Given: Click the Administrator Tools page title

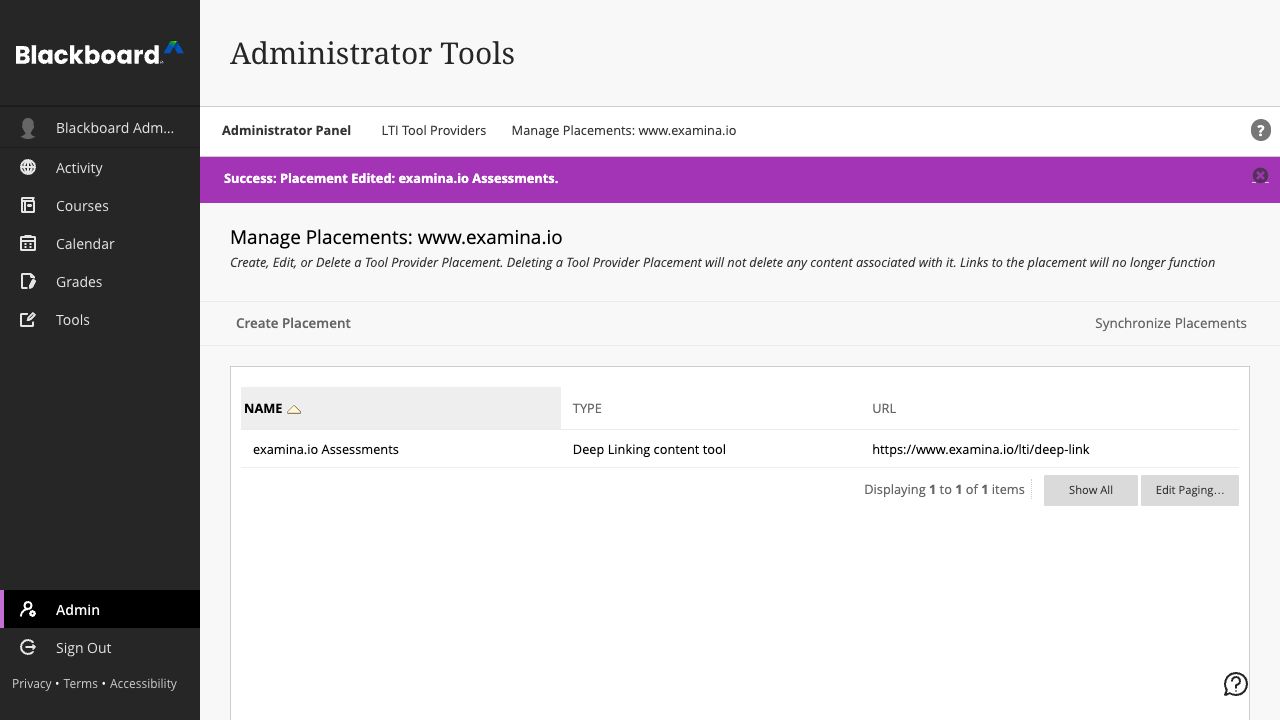Looking at the screenshot, I should (x=372, y=53).
